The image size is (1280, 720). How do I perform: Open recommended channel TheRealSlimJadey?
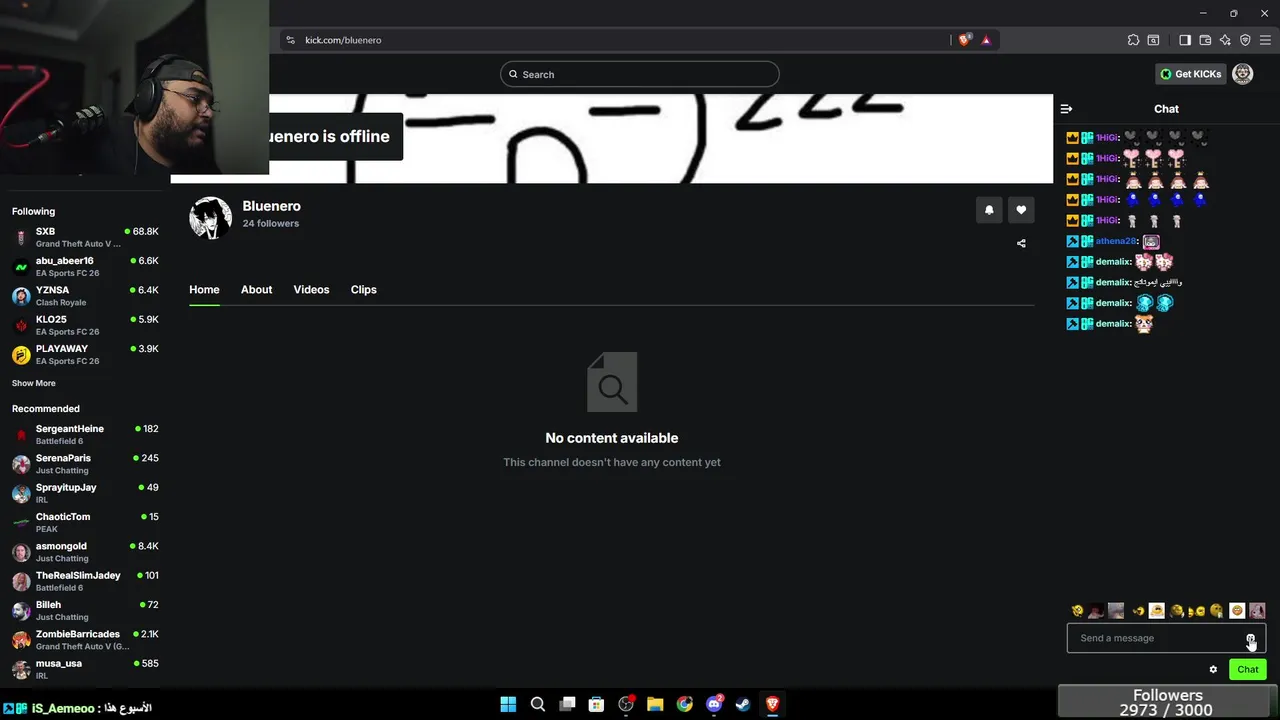tap(85, 581)
